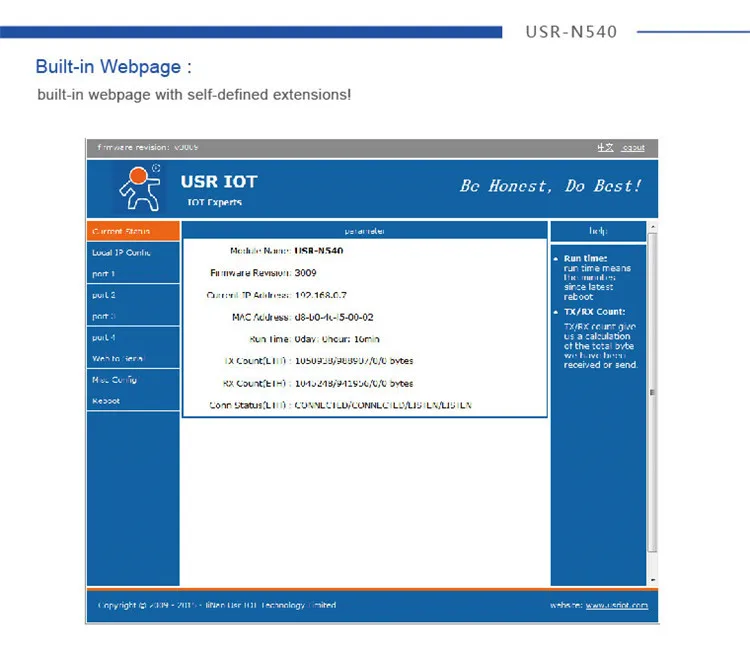The image size is (750, 653).
Task: Open the Current Status menu item
Action: click(x=133, y=231)
